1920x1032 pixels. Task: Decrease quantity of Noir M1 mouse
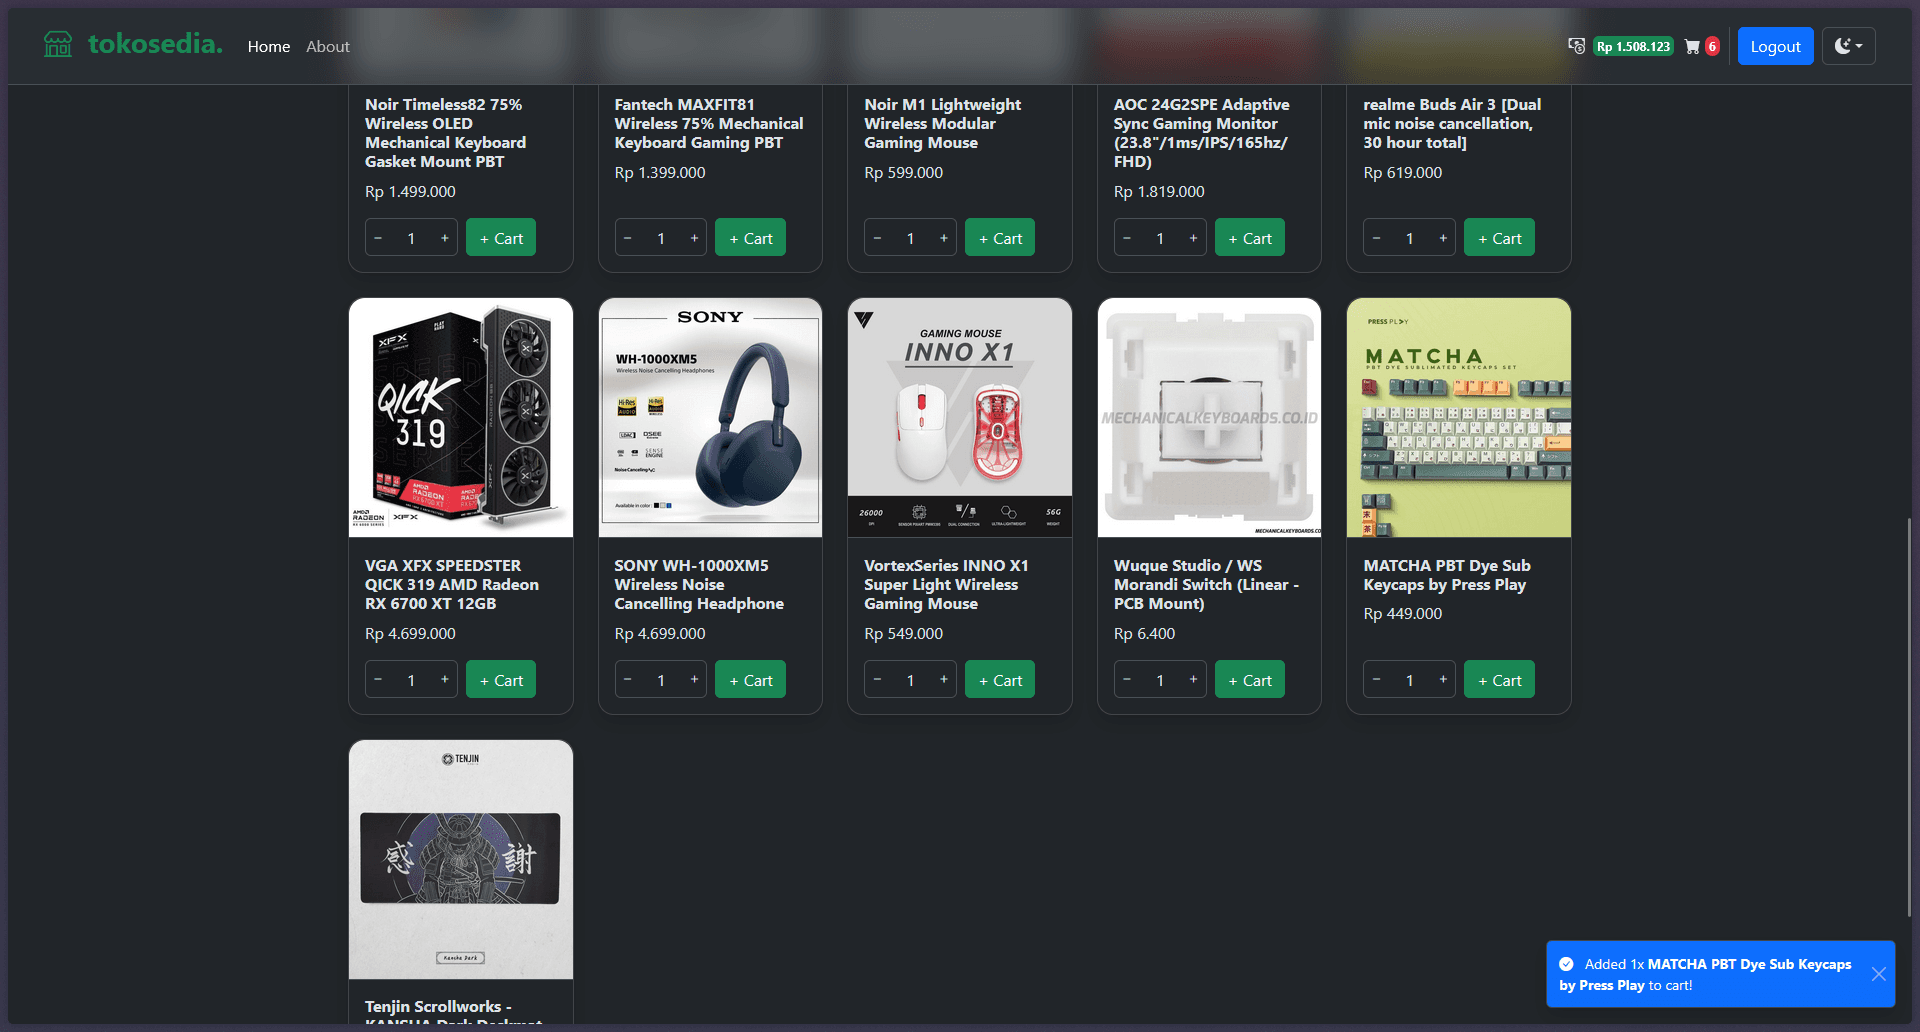tap(877, 238)
